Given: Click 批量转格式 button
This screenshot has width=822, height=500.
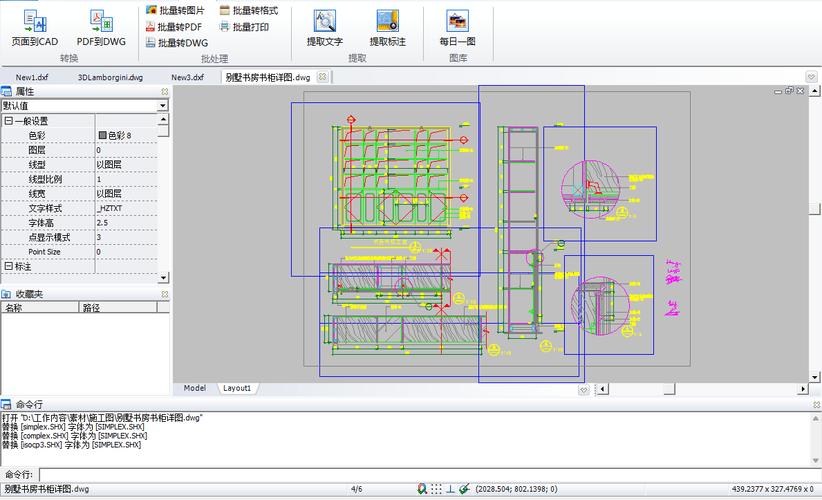Looking at the screenshot, I should (249, 10).
